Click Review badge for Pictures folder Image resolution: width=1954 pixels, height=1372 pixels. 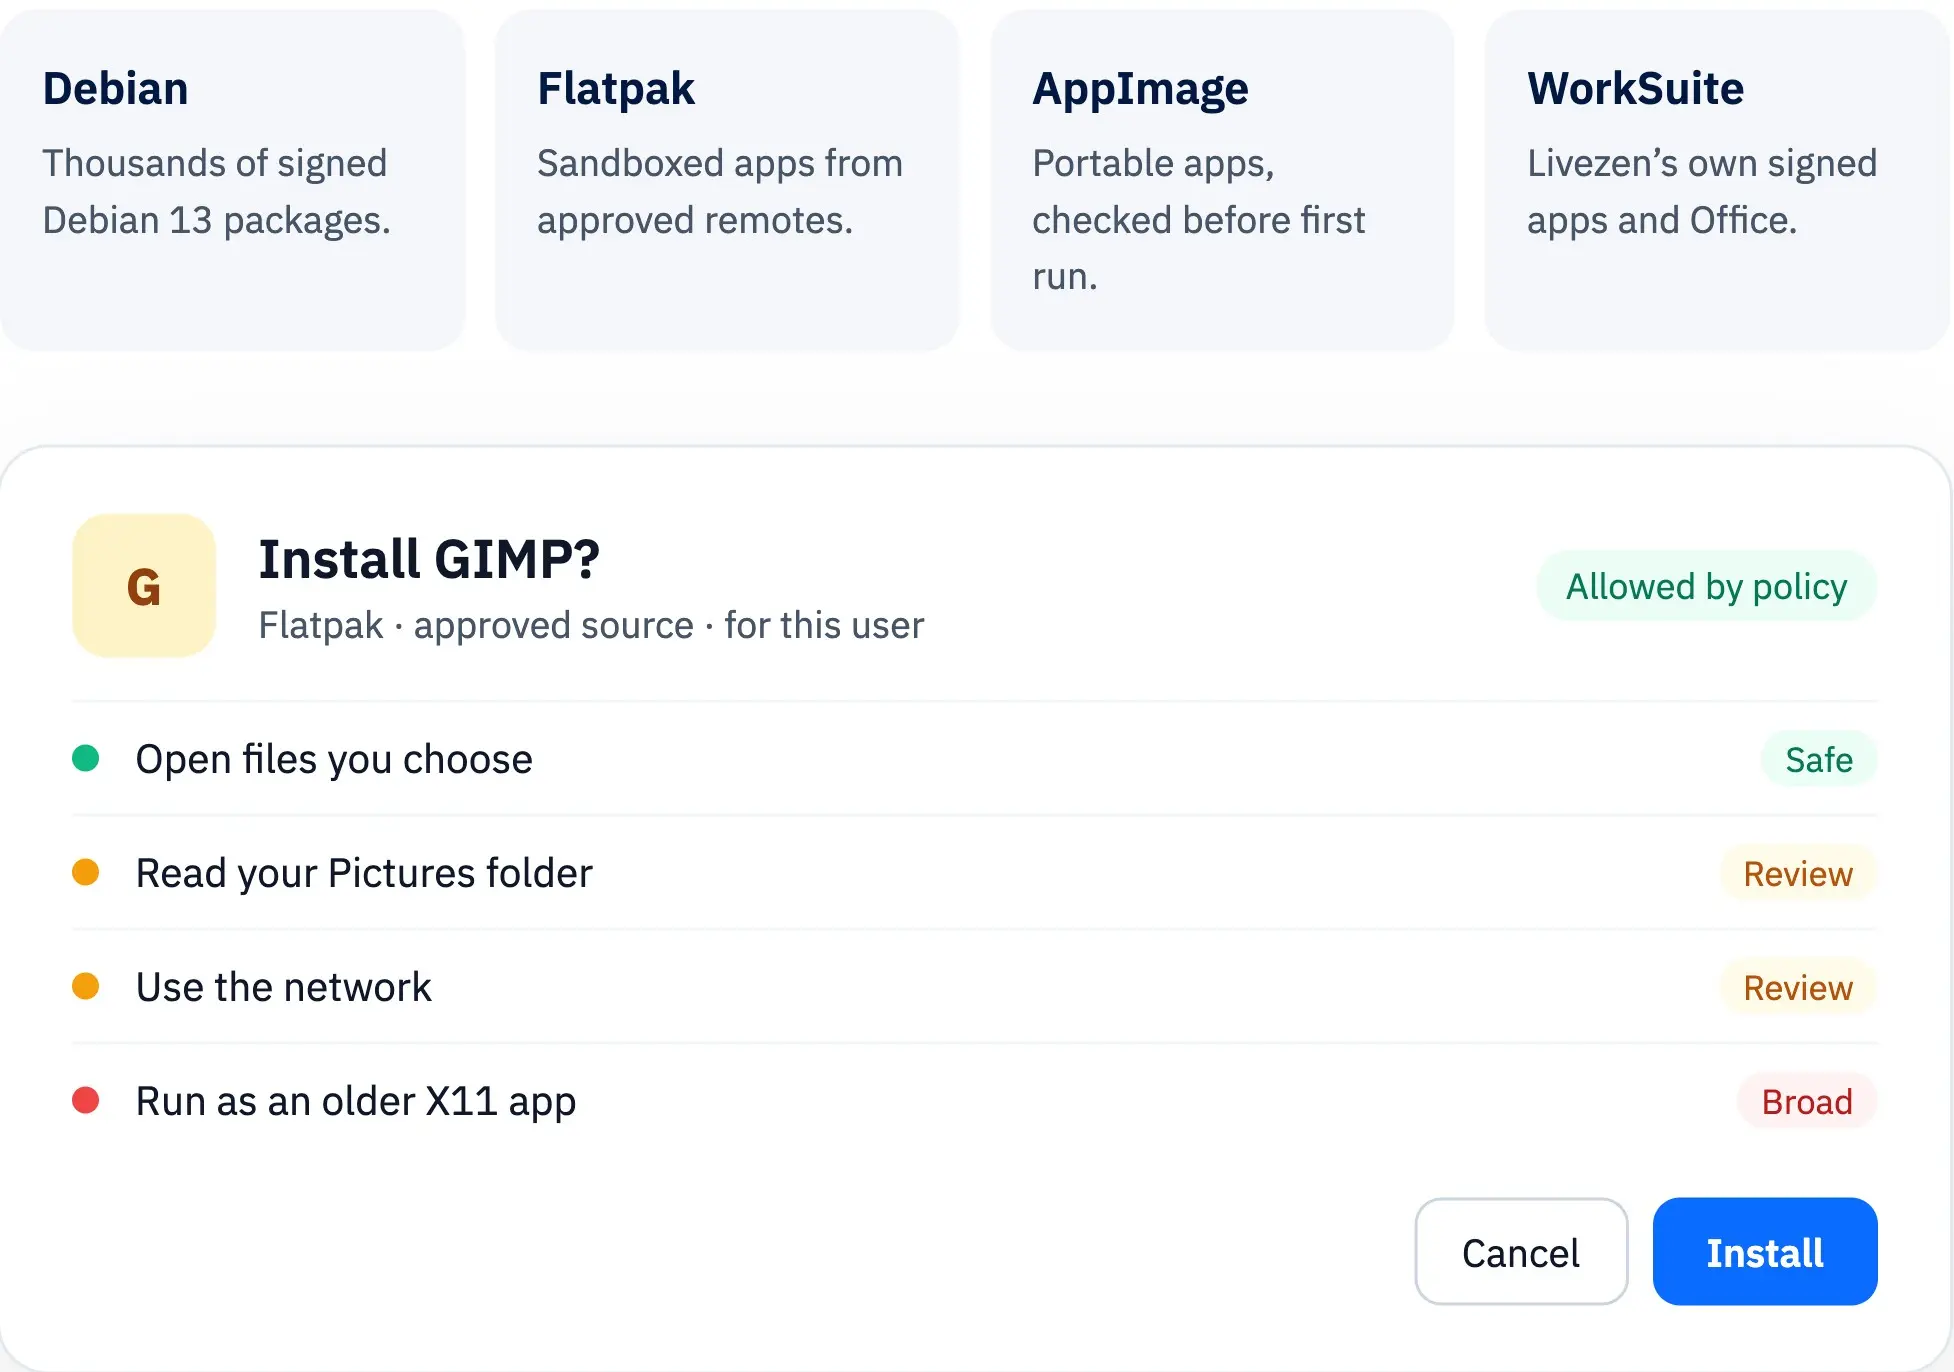tap(1798, 874)
